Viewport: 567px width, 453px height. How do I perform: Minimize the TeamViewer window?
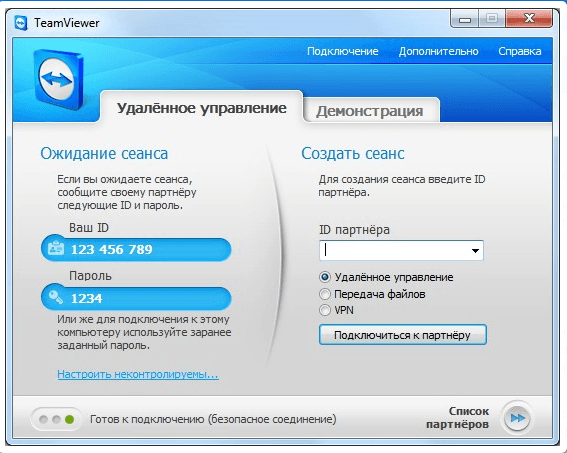[x=465, y=19]
